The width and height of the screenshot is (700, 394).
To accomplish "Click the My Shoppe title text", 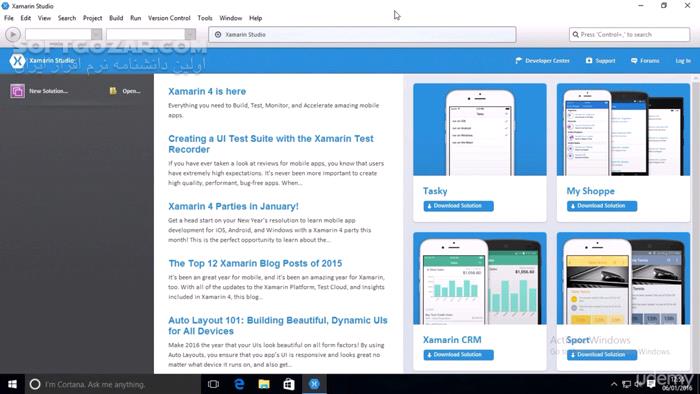I will (x=591, y=191).
